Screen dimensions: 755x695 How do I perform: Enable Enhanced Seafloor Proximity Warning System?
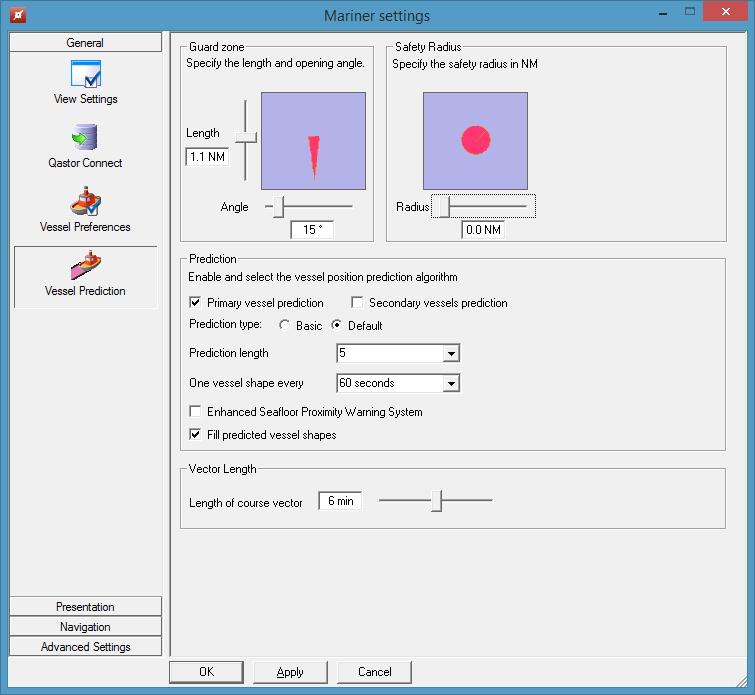[195, 411]
